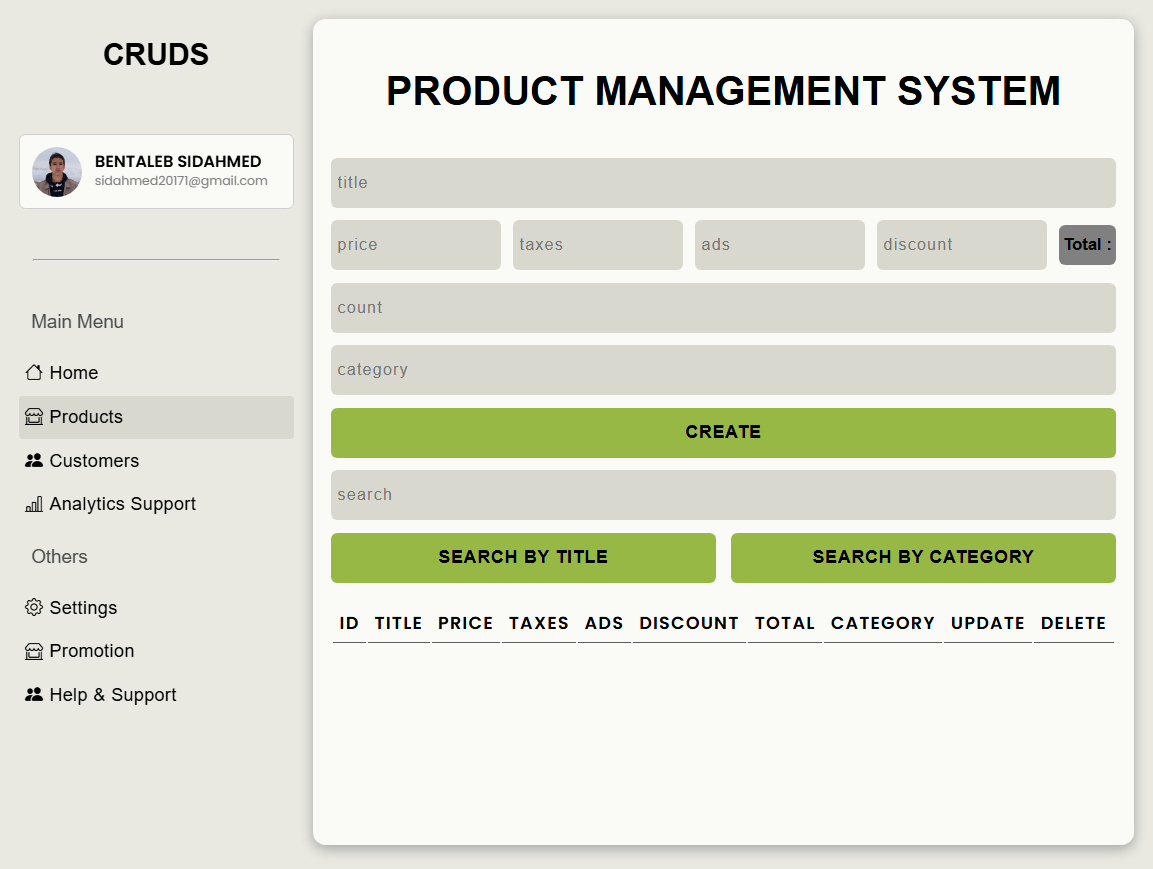The image size is (1153, 869).
Task: Click the CRUDS logo text
Action: click(155, 54)
